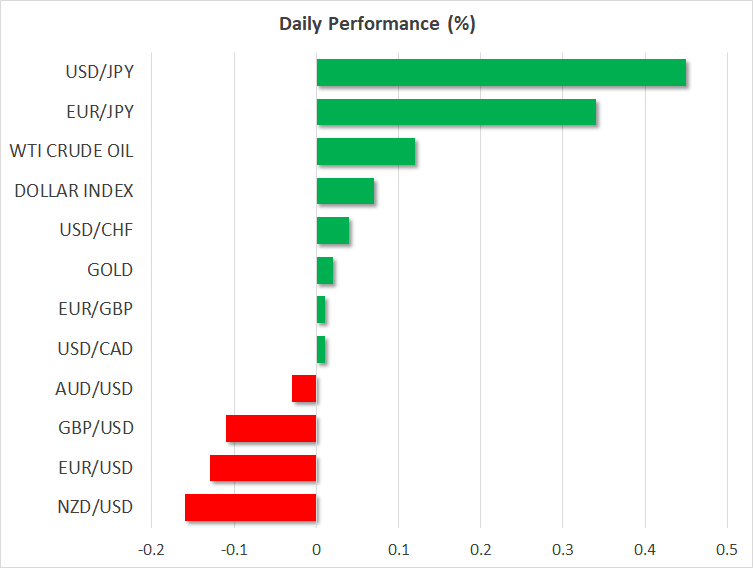753x568 pixels.
Task: Click the USD/CAD green bar
Action: [x=321, y=349]
